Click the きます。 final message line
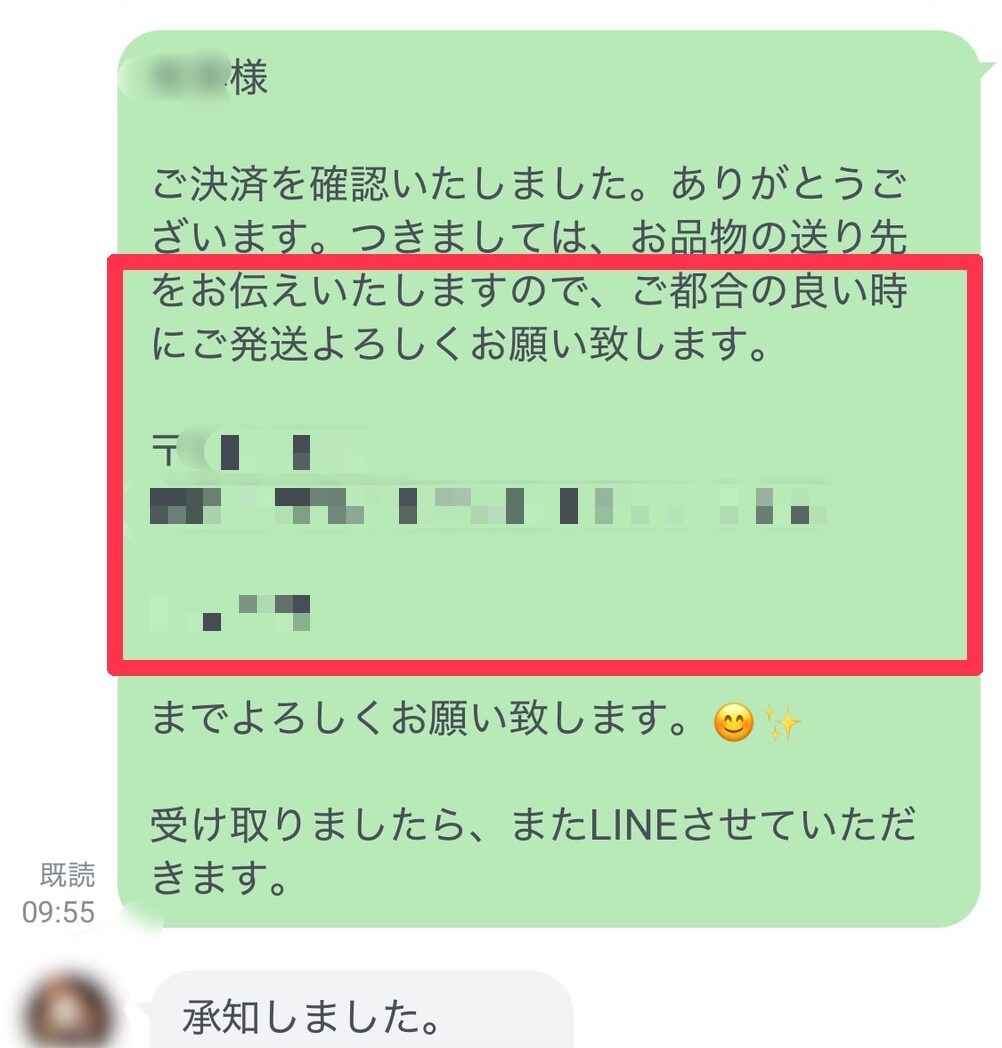 point(219,878)
